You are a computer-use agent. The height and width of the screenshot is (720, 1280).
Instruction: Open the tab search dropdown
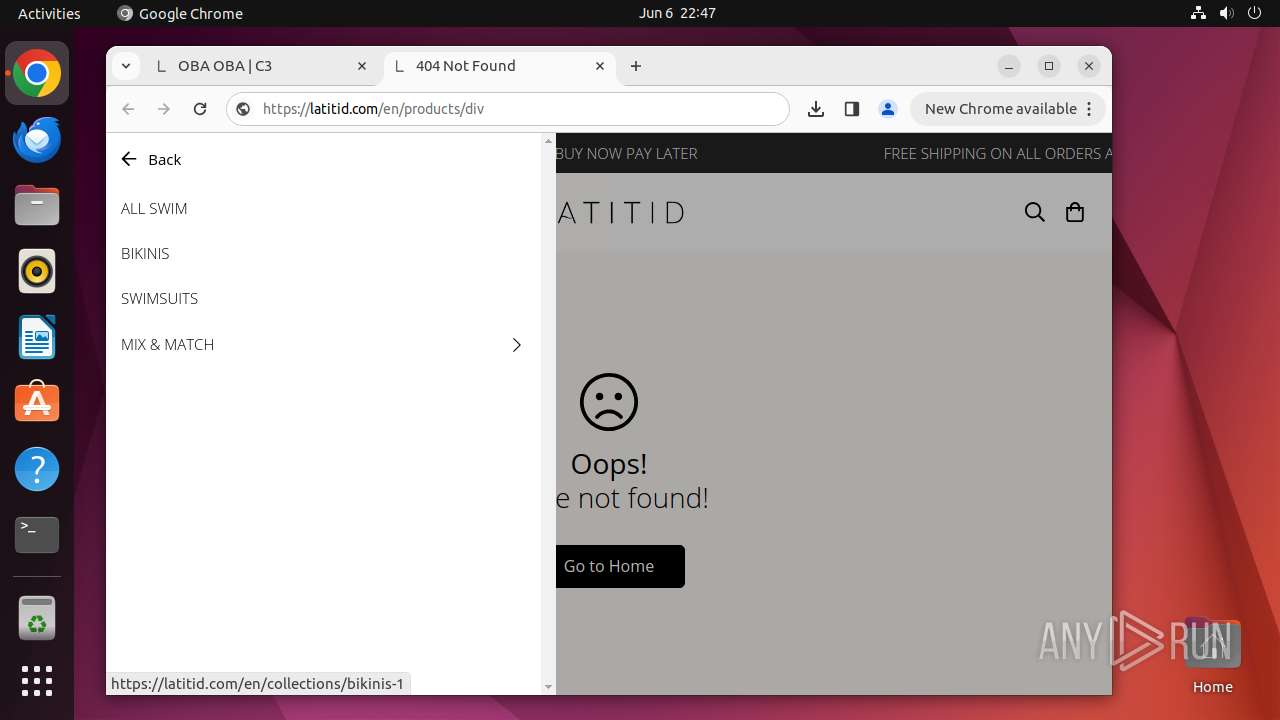click(x=126, y=66)
